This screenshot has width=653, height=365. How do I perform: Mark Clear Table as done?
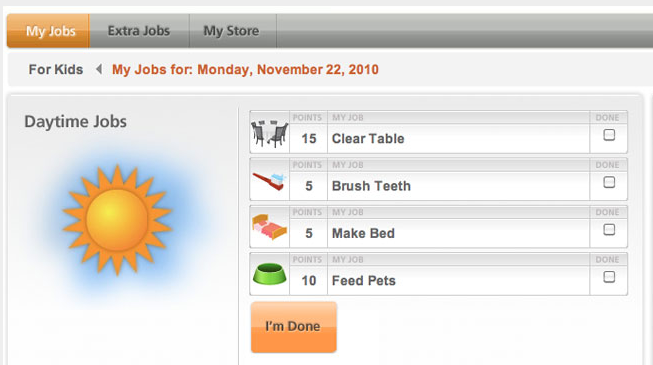pos(609,135)
